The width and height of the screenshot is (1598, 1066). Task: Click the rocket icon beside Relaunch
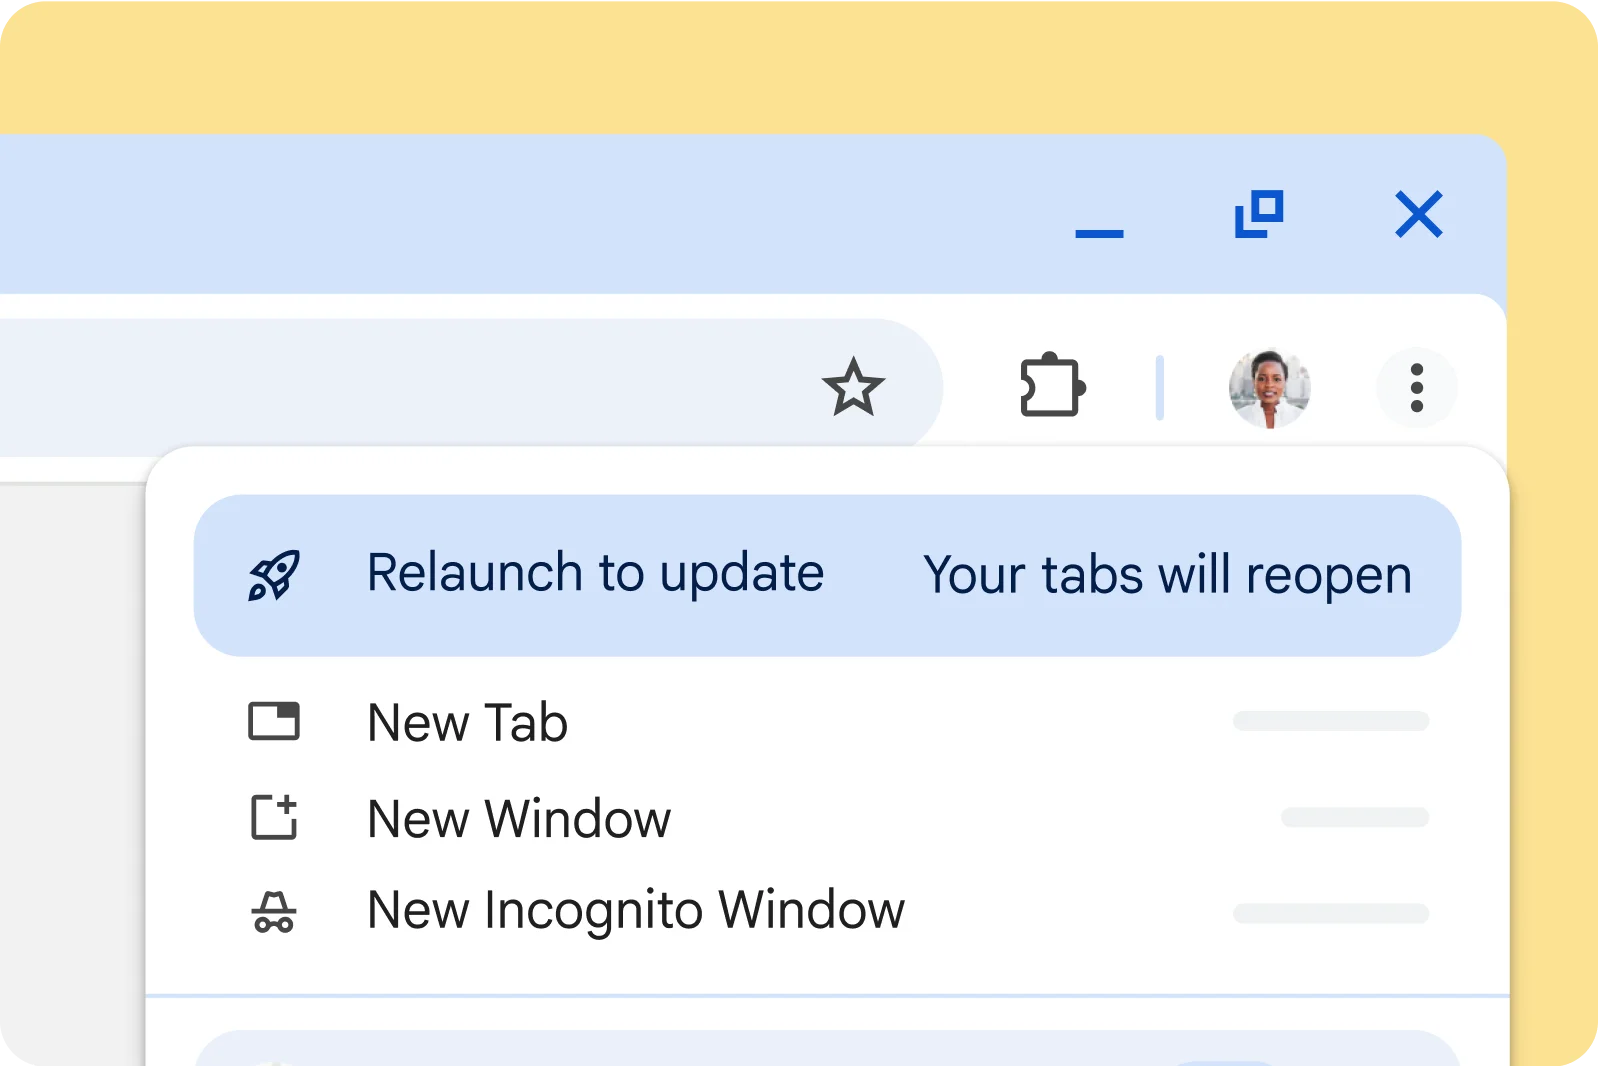(x=274, y=575)
